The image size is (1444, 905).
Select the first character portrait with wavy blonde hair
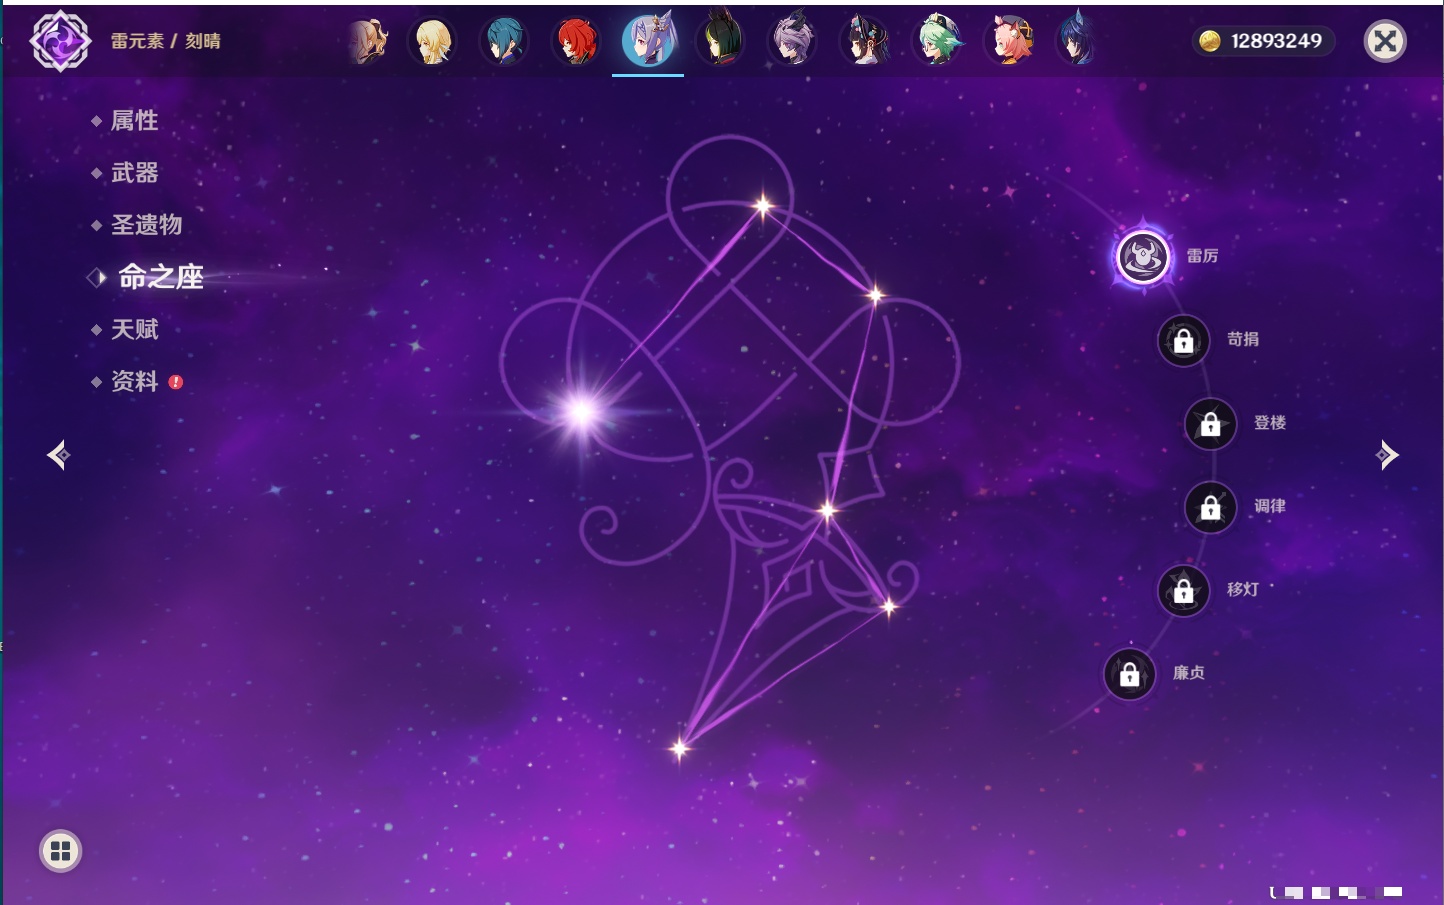(368, 41)
